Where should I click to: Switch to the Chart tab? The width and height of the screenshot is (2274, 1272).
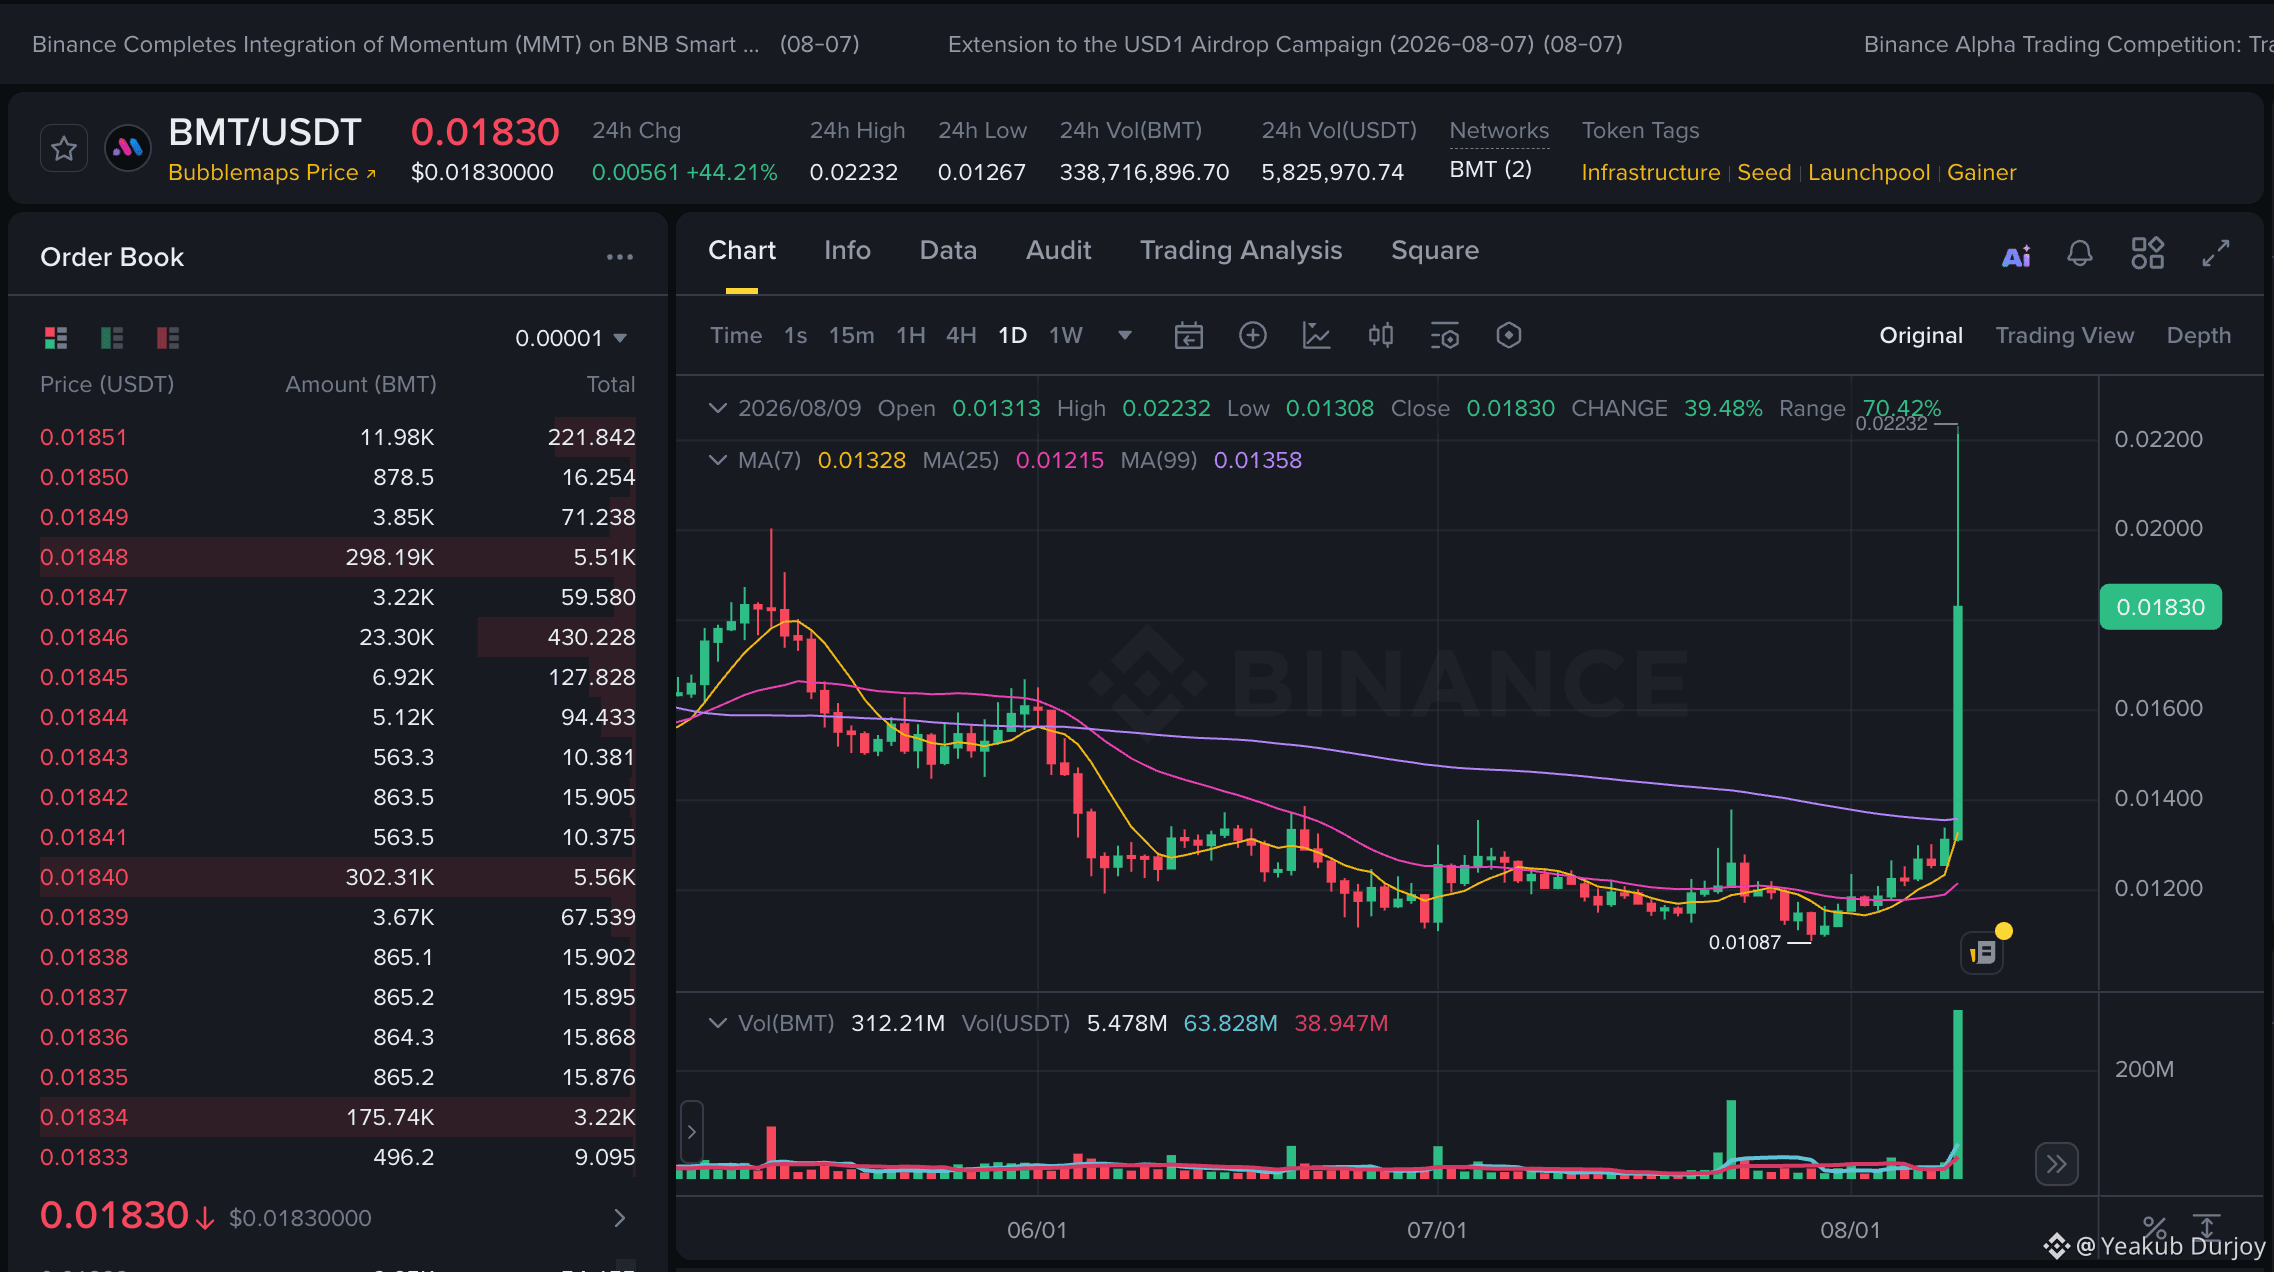tap(741, 251)
